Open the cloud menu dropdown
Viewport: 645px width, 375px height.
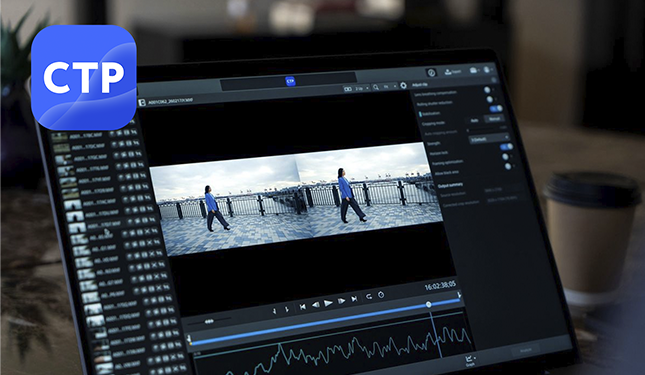474,70
